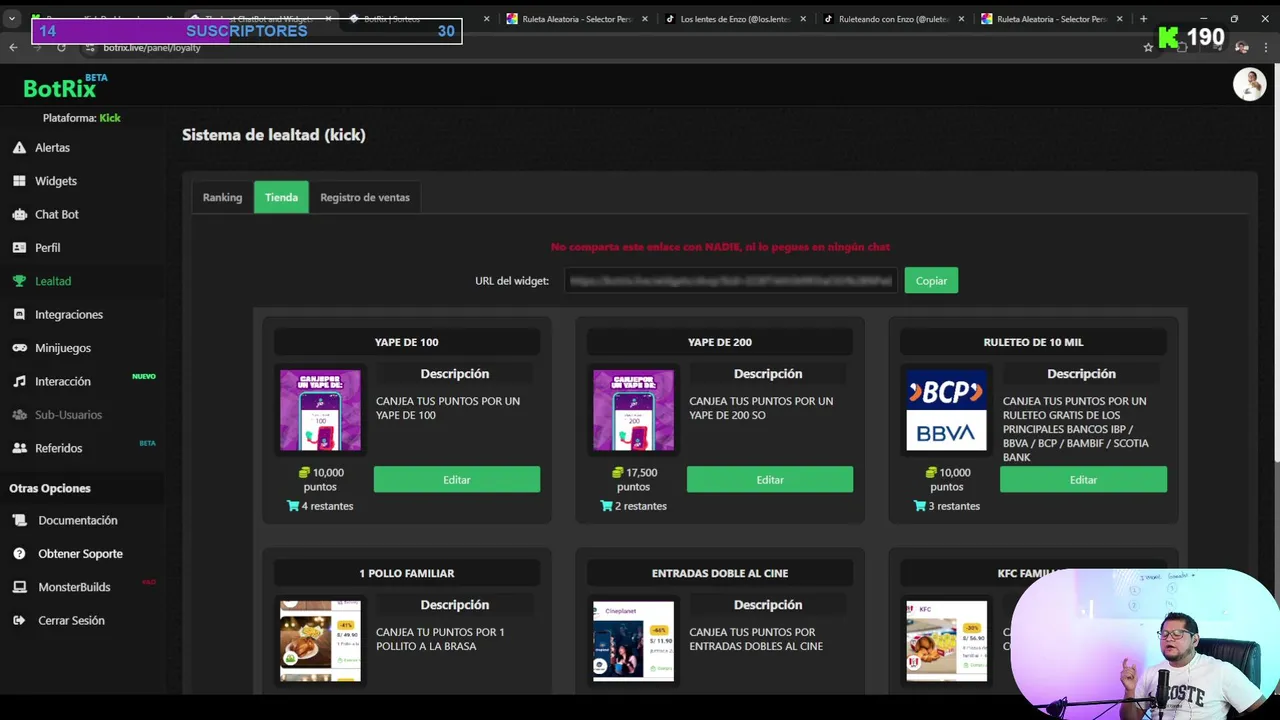Open the Perfil card icon
This screenshot has width=1280, height=720.
click(19, 247)
